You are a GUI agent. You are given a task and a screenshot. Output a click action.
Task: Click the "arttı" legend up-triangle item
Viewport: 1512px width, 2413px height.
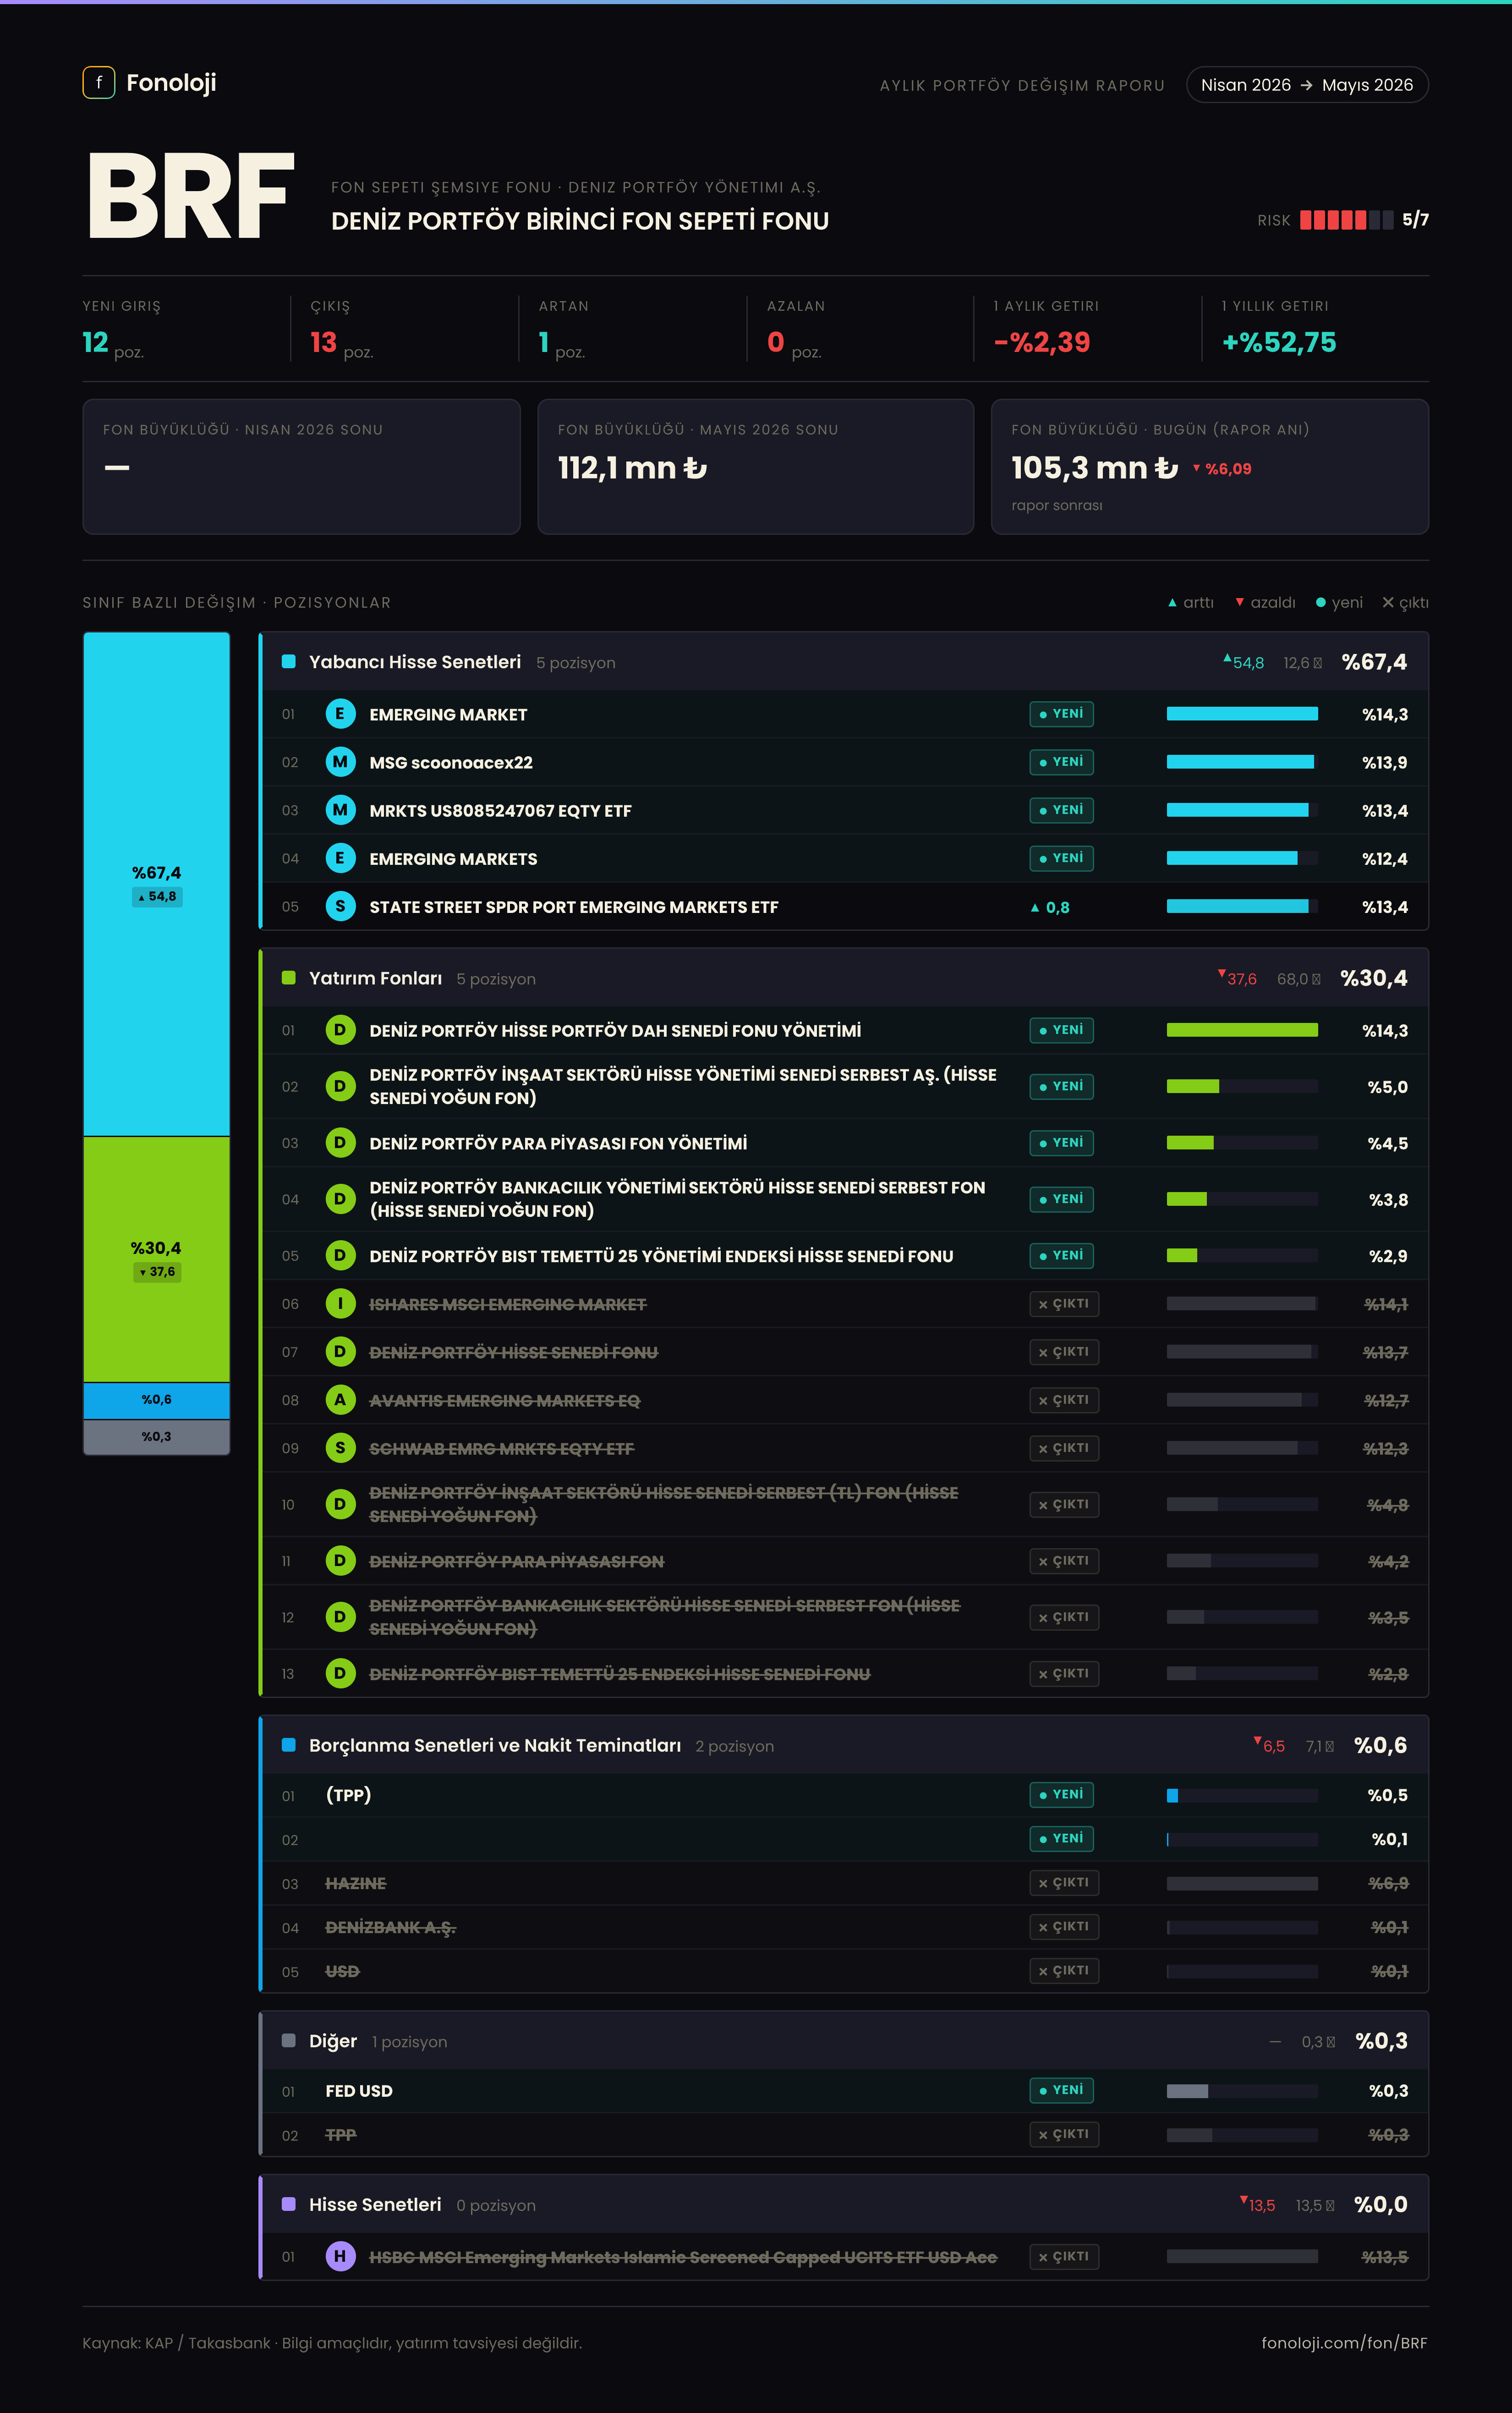point(1191,602)
